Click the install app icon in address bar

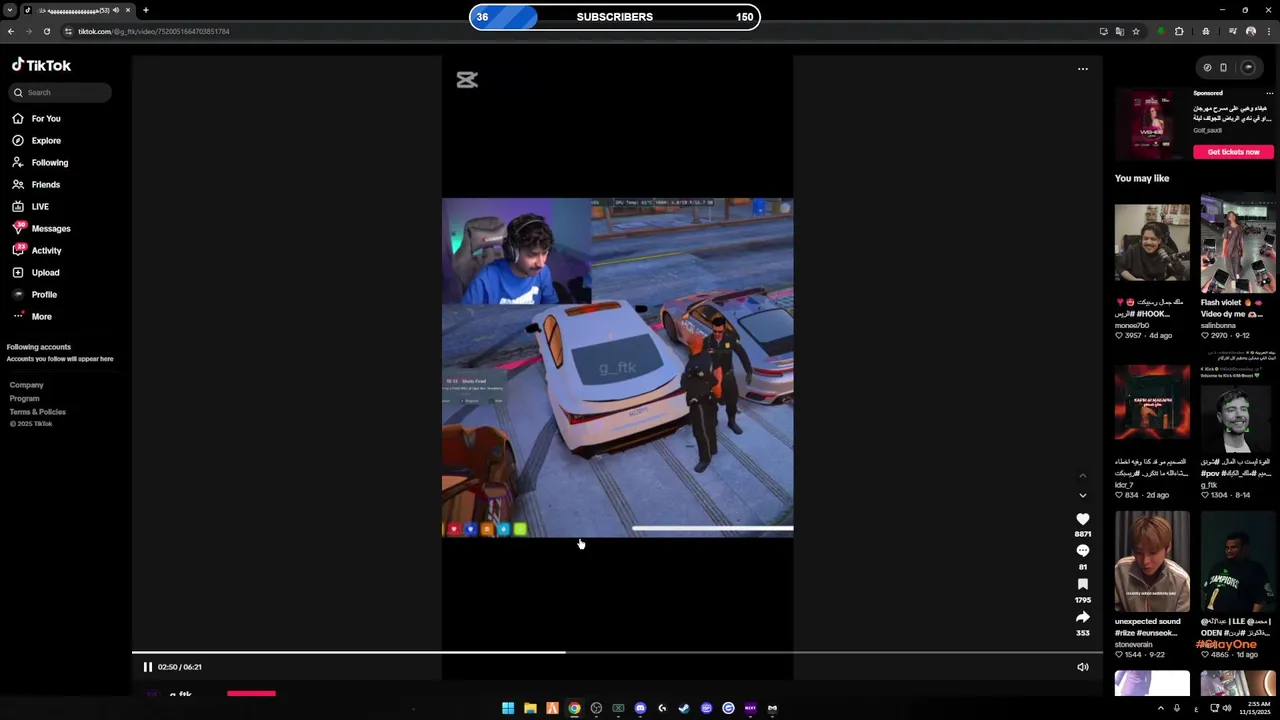pyautogui.click(x=1103, y=31)
